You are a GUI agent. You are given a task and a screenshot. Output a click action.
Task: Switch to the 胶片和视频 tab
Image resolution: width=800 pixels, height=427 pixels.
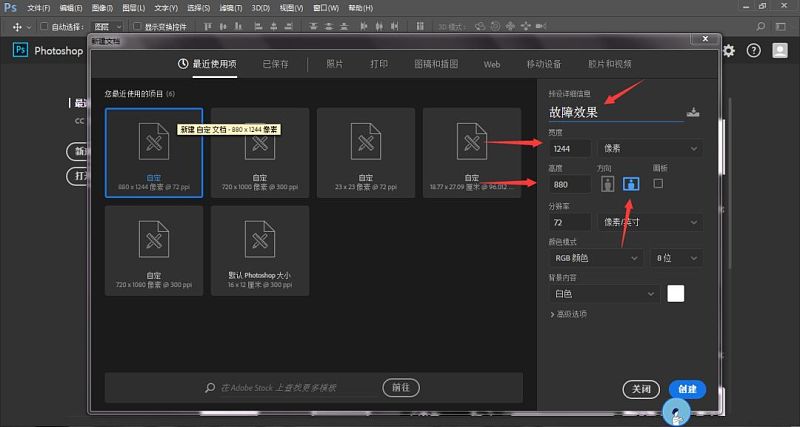[610, 64]
